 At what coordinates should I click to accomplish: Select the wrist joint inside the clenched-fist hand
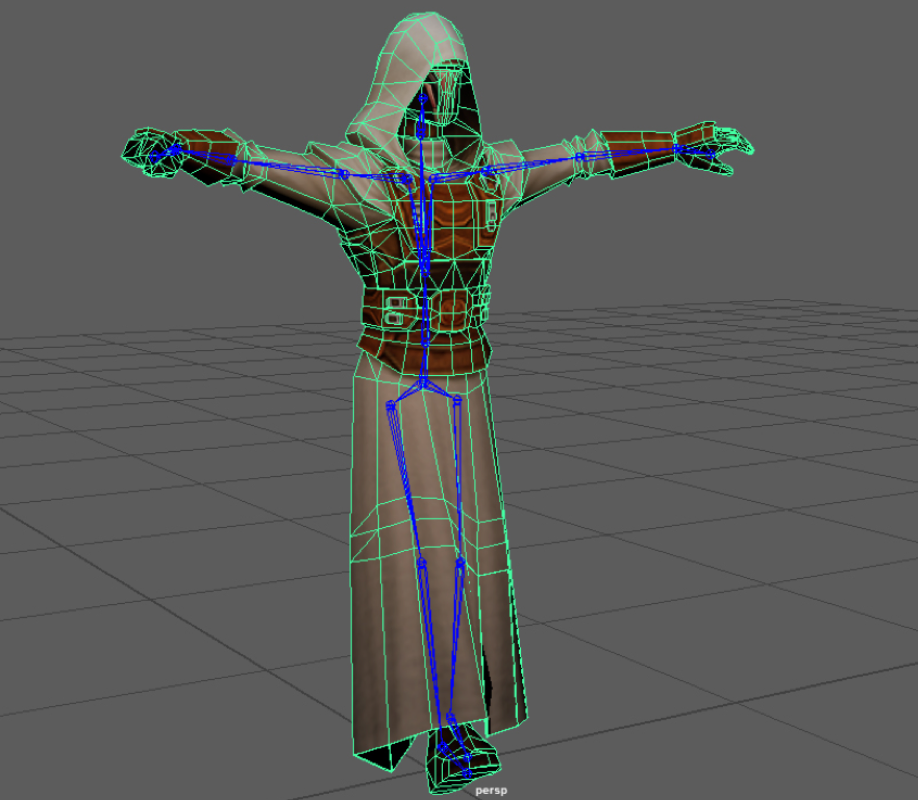174,149
